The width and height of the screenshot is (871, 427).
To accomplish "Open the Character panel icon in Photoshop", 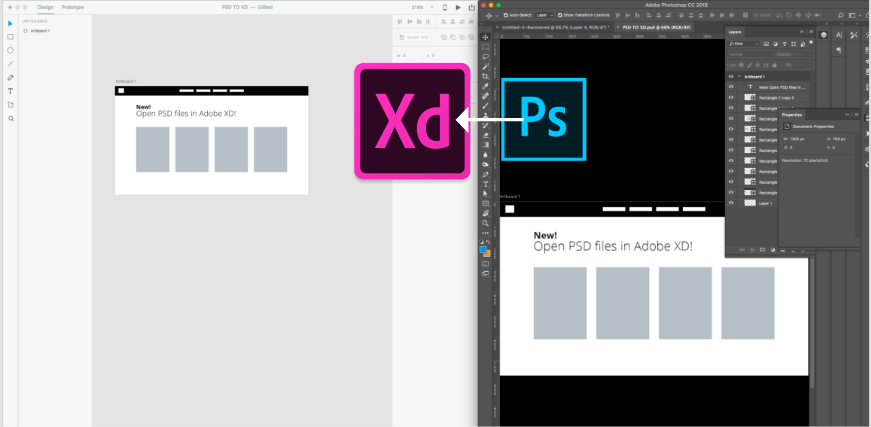I will [x=839, y=35].
